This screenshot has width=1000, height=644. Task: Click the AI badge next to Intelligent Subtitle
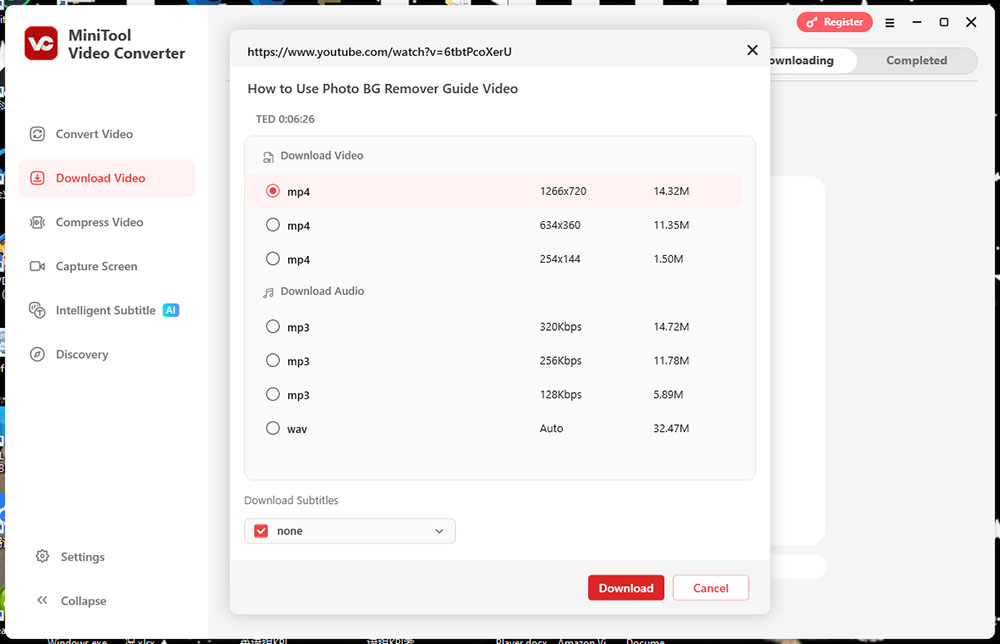[171, 311]
